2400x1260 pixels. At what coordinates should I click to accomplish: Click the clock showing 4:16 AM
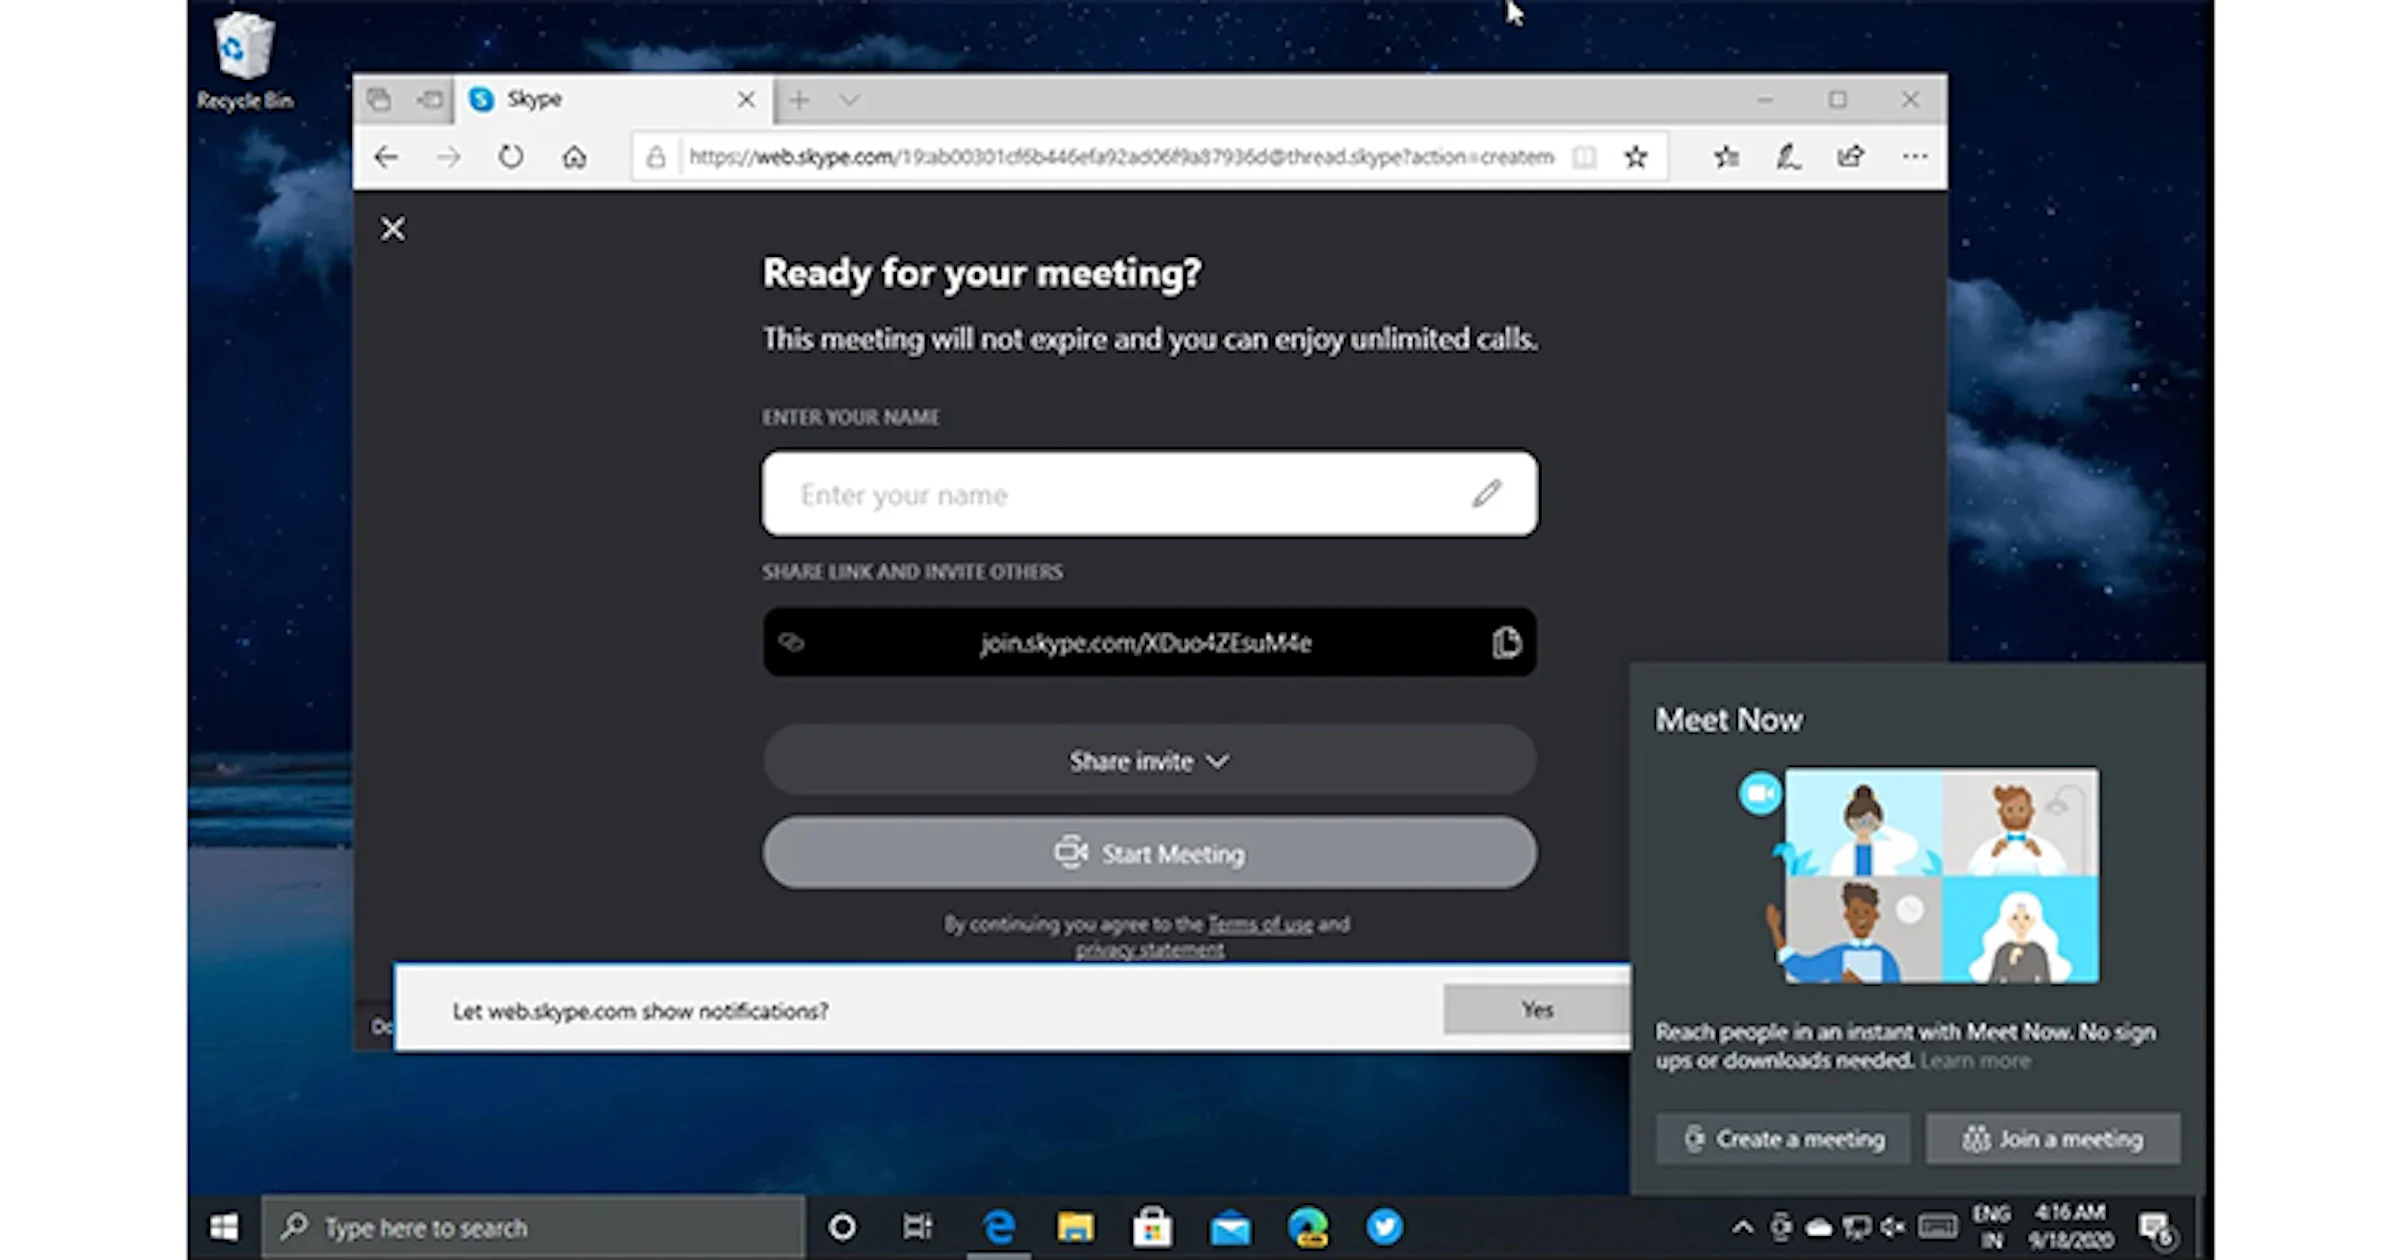[x=2070, y=1227]
